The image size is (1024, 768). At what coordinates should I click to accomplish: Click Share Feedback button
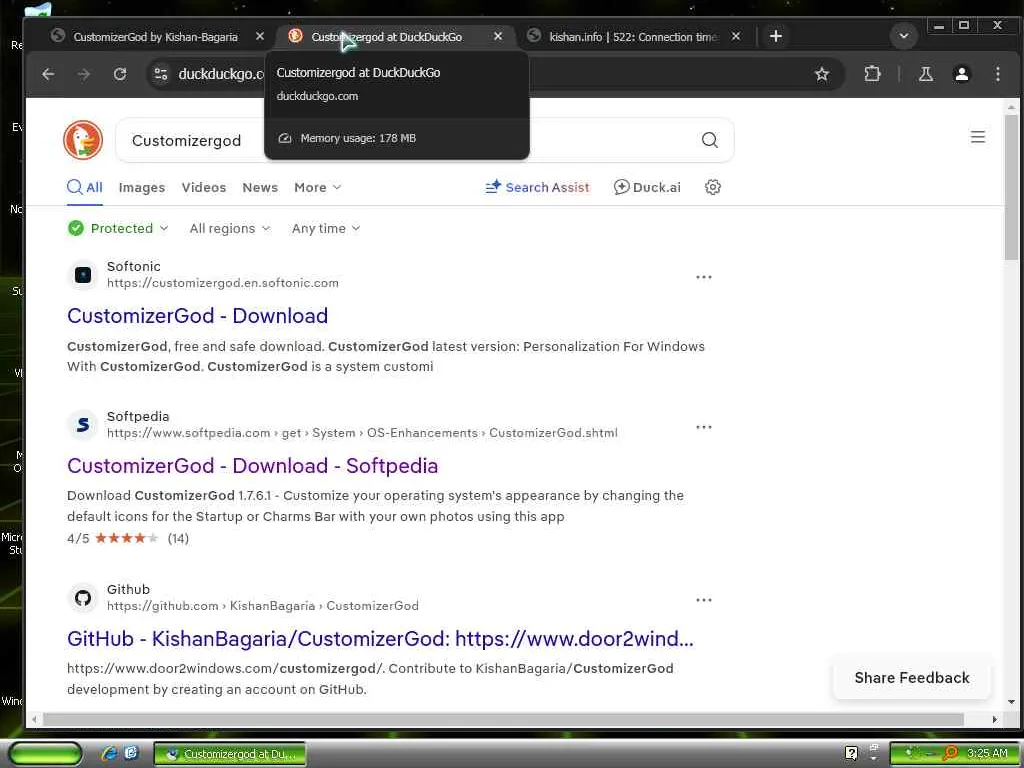point(912,678)
